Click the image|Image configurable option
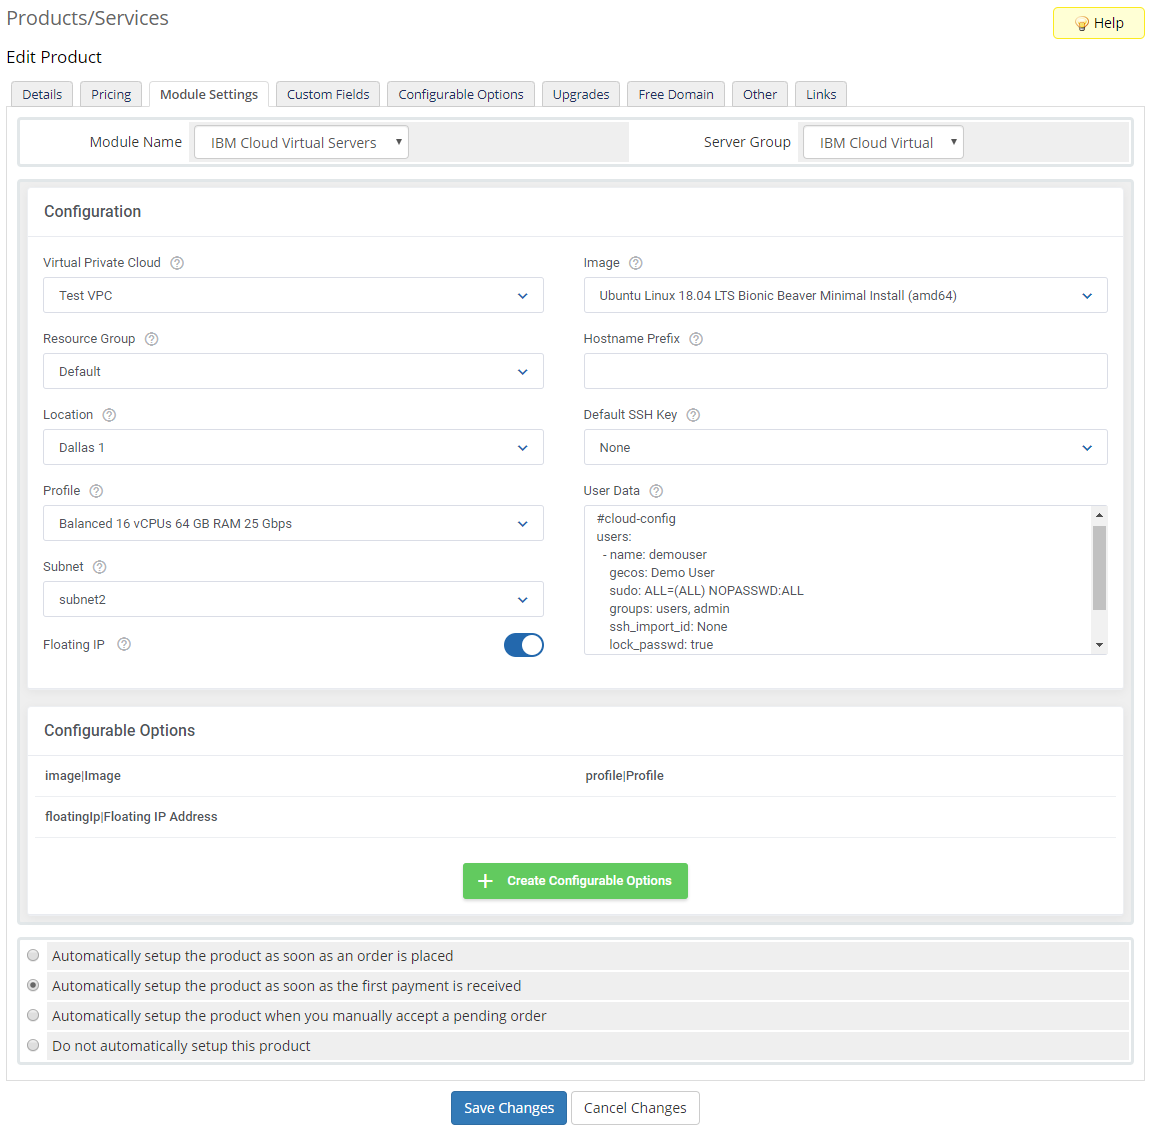Screen dimensions: 1152x1132 (x=83, y=776)
